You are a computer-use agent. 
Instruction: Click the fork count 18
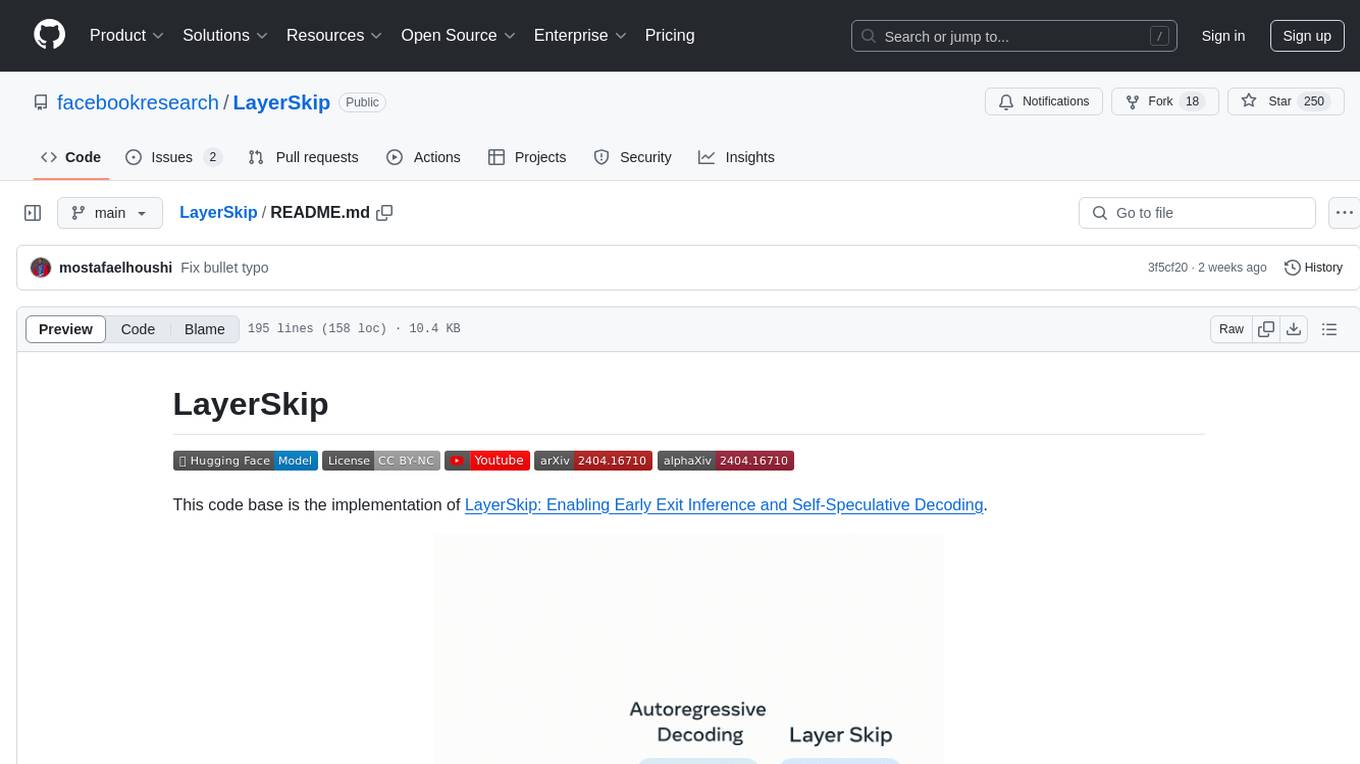[1191, 102]
